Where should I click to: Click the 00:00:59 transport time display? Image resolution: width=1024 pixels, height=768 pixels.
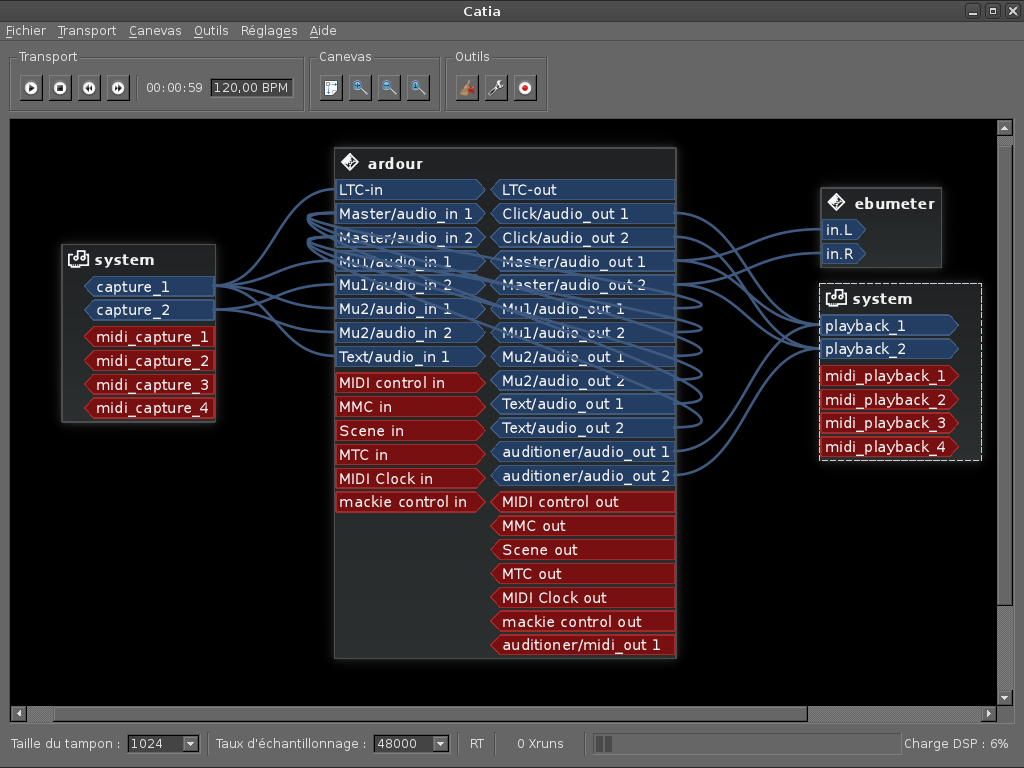tap(174, 88)
